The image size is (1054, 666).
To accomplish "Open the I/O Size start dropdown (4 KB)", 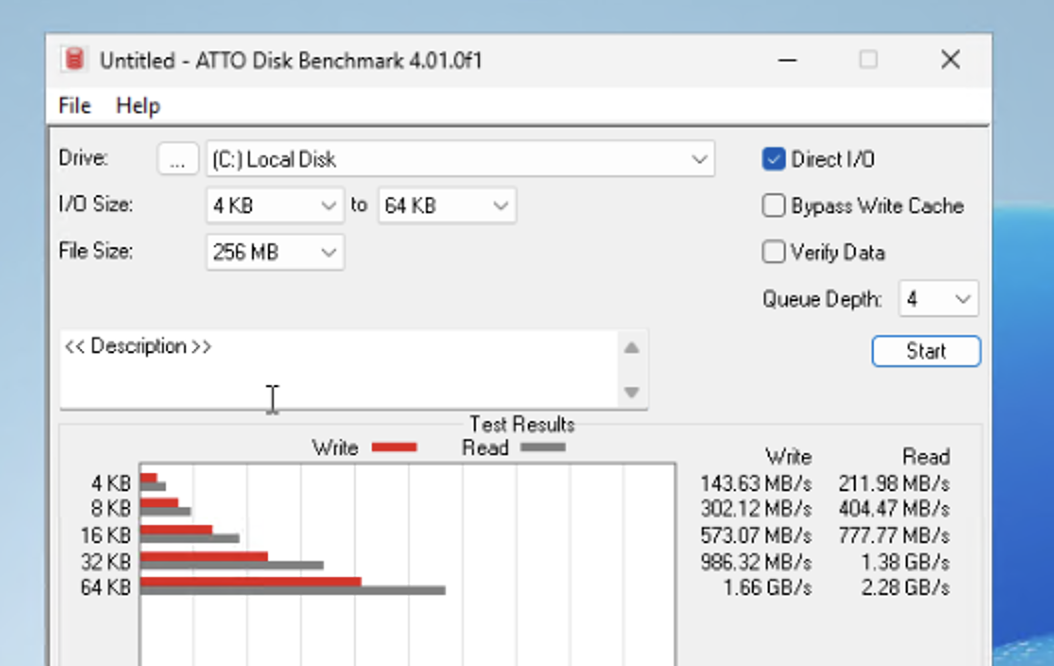I will (x=275, y=206).
